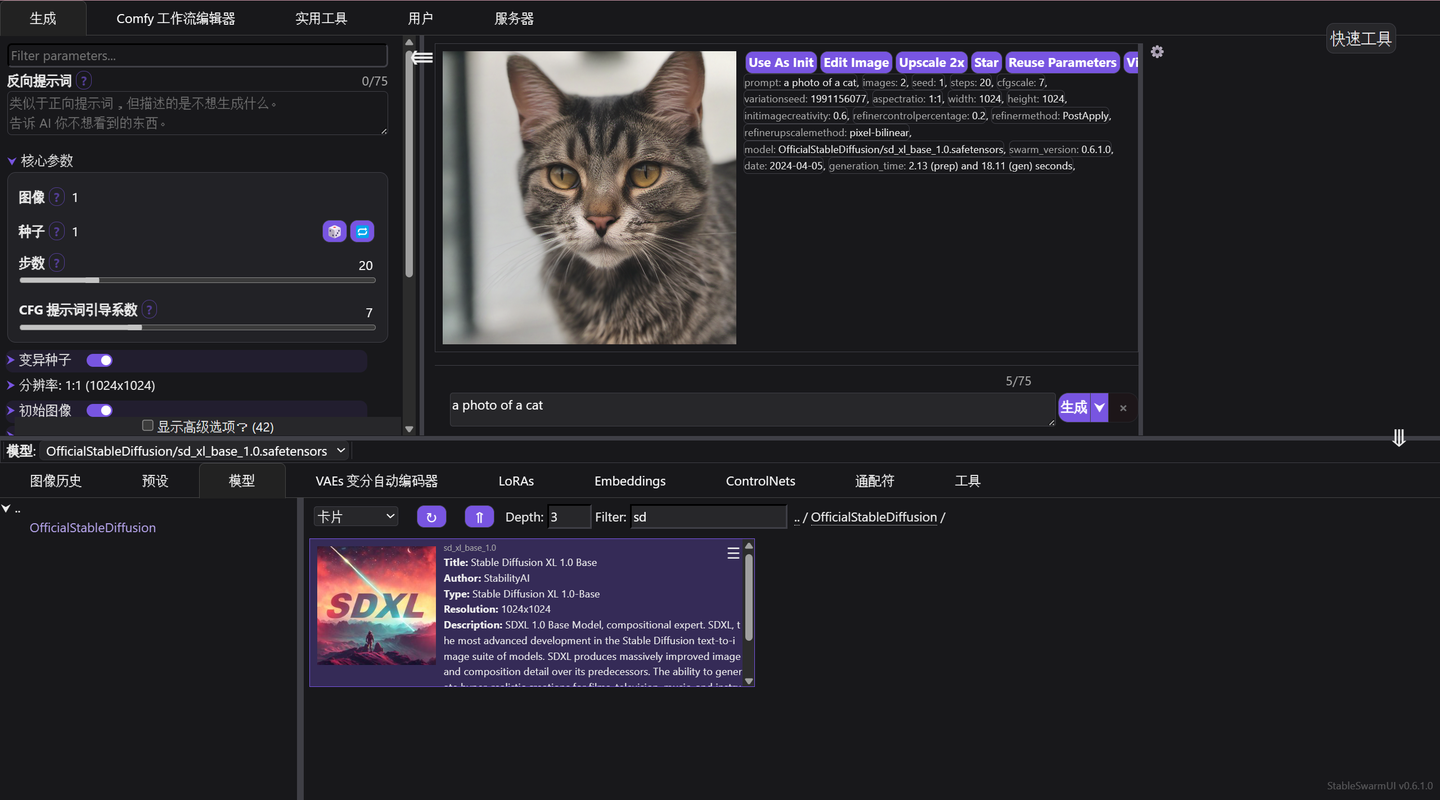Click the Depth number field
Screen dimensions: 1440x800
point(569,517)
